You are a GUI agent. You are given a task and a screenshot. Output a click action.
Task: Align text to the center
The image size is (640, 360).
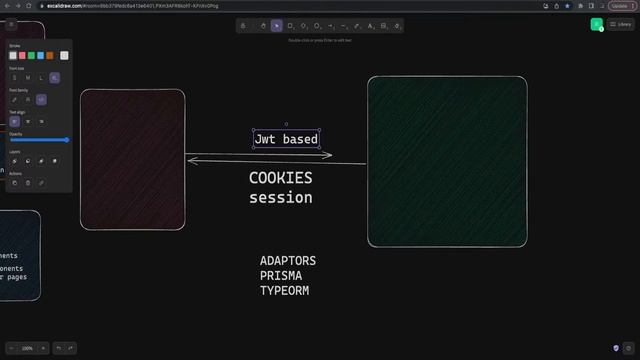coord(28,121)
